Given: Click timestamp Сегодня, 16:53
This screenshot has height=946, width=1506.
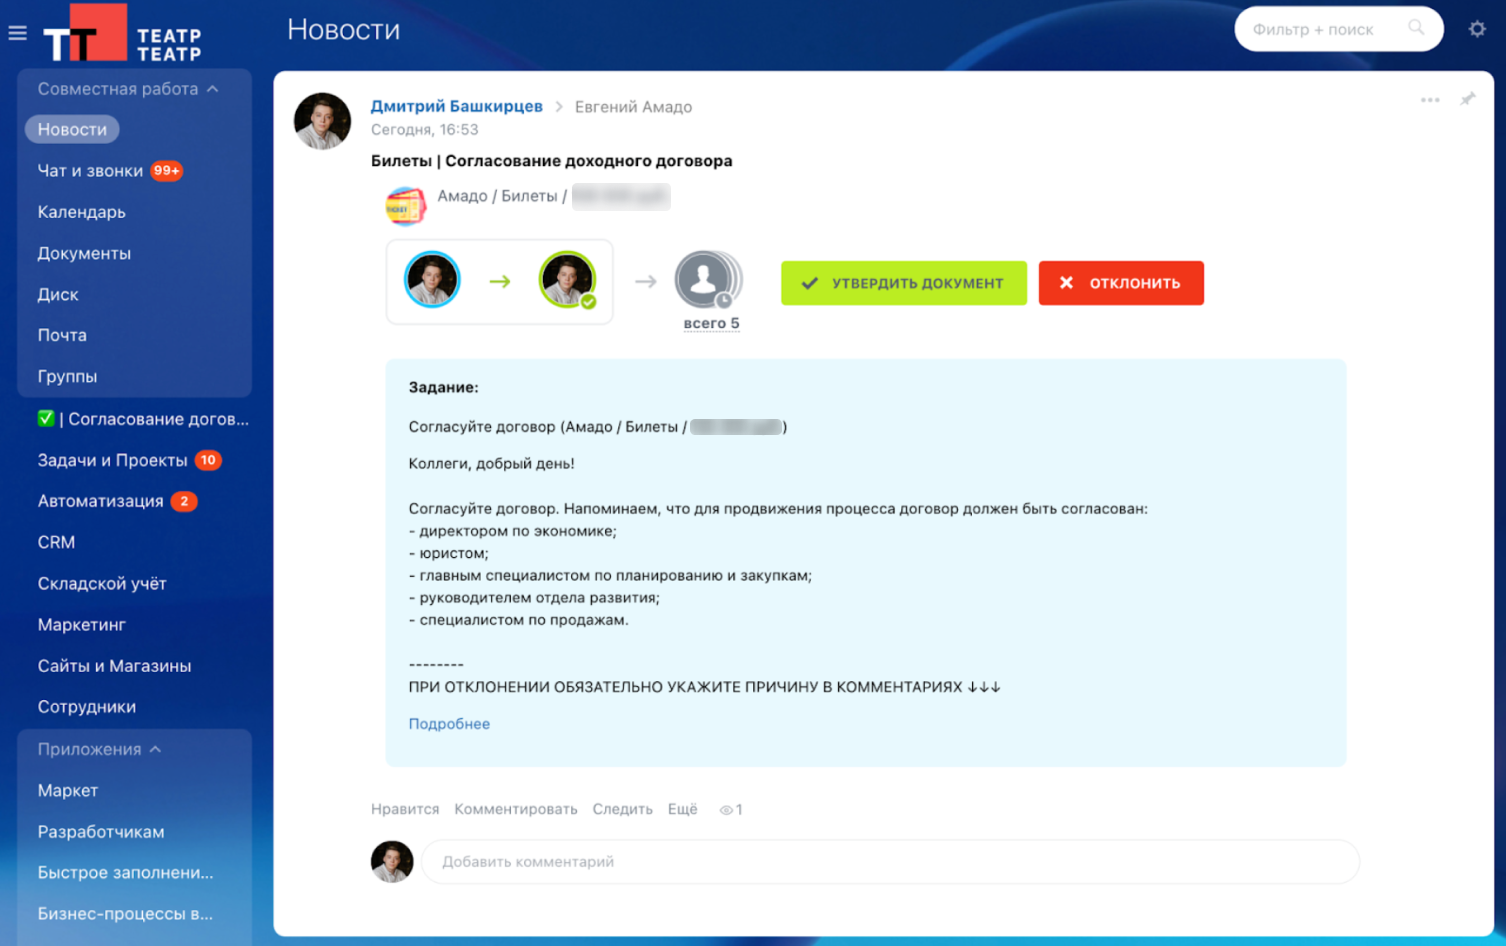Looking at the screenshot, I should [425, 130].
